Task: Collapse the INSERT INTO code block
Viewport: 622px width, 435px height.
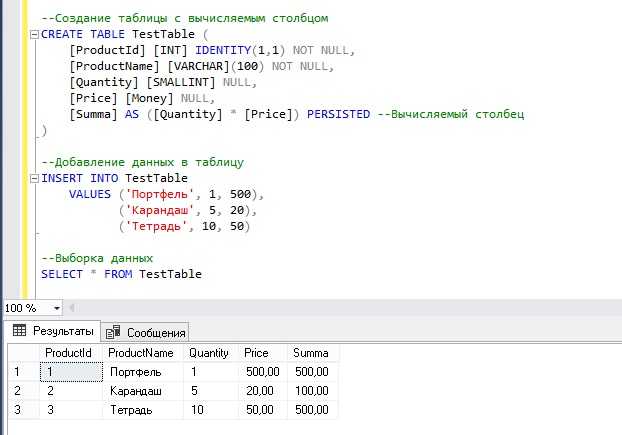Action: 35,178
